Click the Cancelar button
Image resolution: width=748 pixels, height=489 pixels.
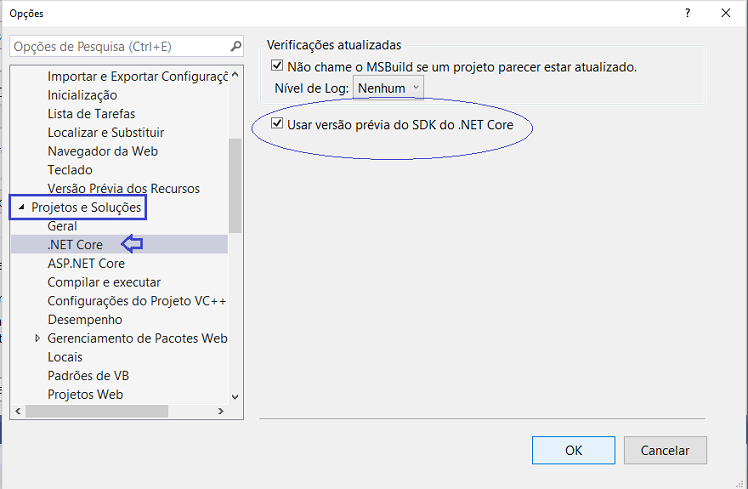tap(665, 450)
